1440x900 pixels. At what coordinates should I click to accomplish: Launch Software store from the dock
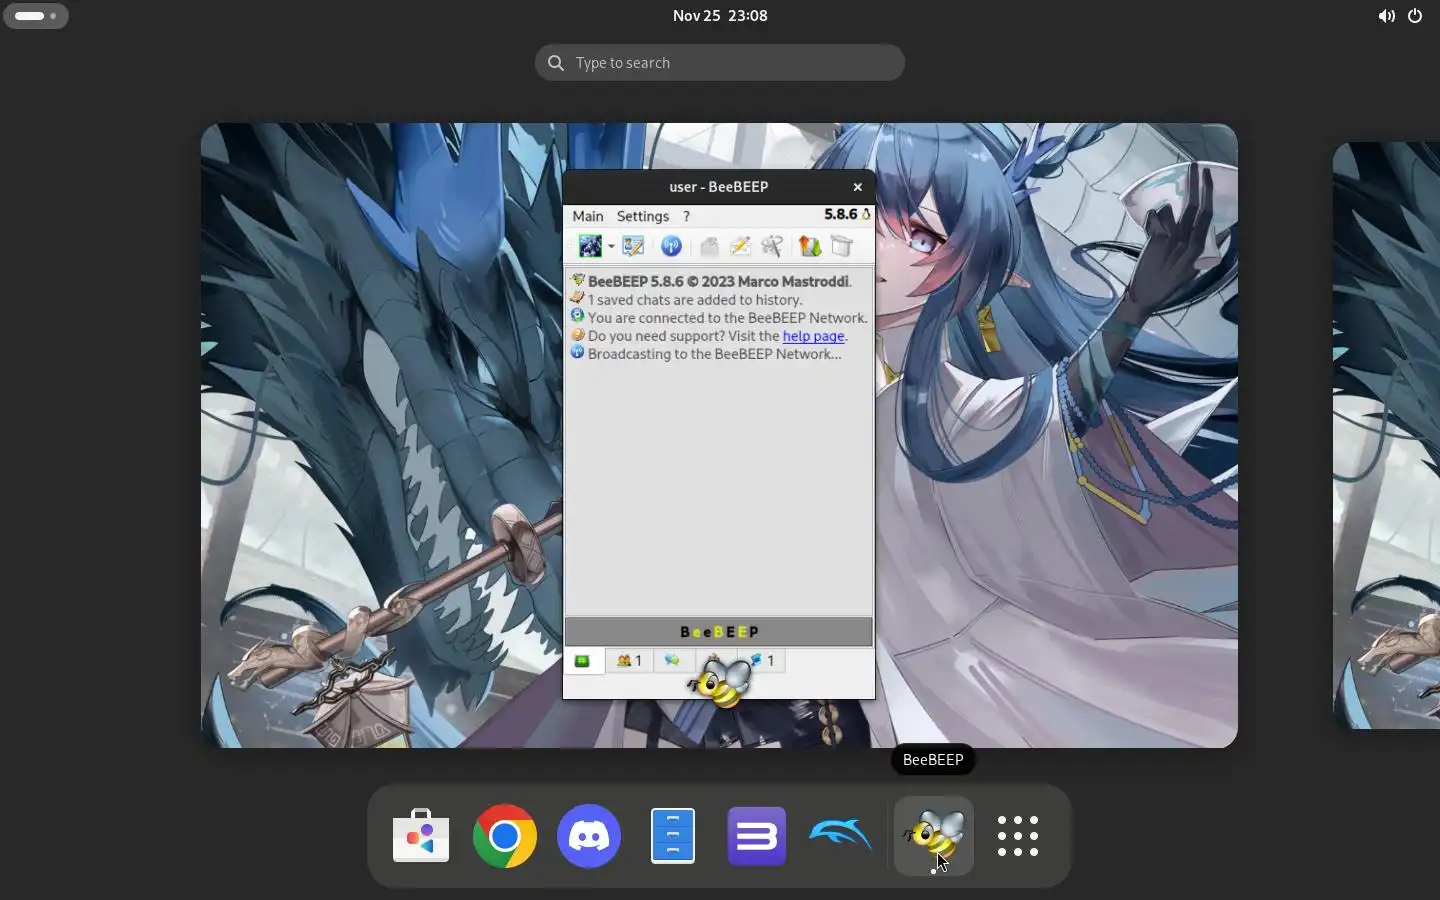[x=421, y=836]
